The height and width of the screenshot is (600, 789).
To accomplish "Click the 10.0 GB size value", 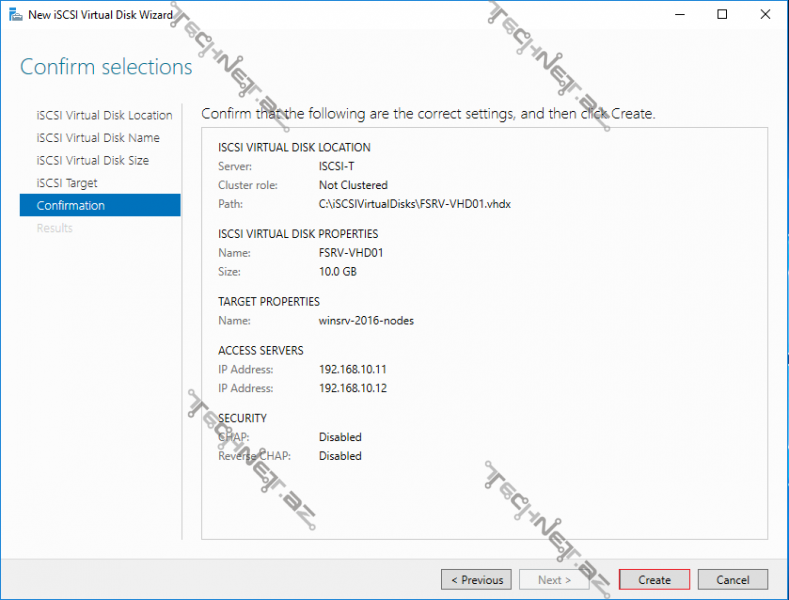I will pos(337,271).
